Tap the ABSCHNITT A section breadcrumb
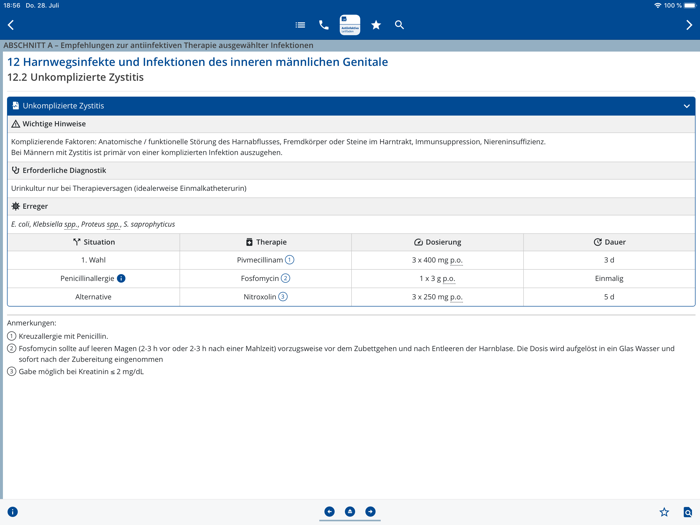 tap(158, 45)
